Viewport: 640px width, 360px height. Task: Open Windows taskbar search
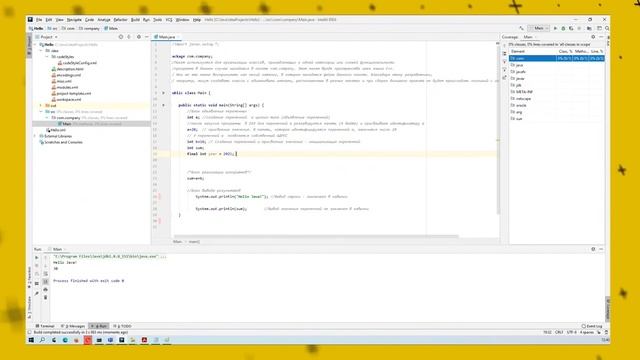(42, 340)
